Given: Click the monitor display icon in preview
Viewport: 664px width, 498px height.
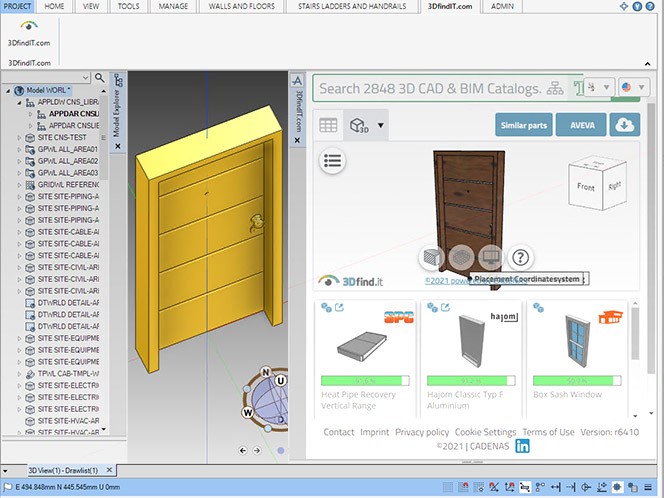Looking at the screenshot, I should tap(491, 257).
